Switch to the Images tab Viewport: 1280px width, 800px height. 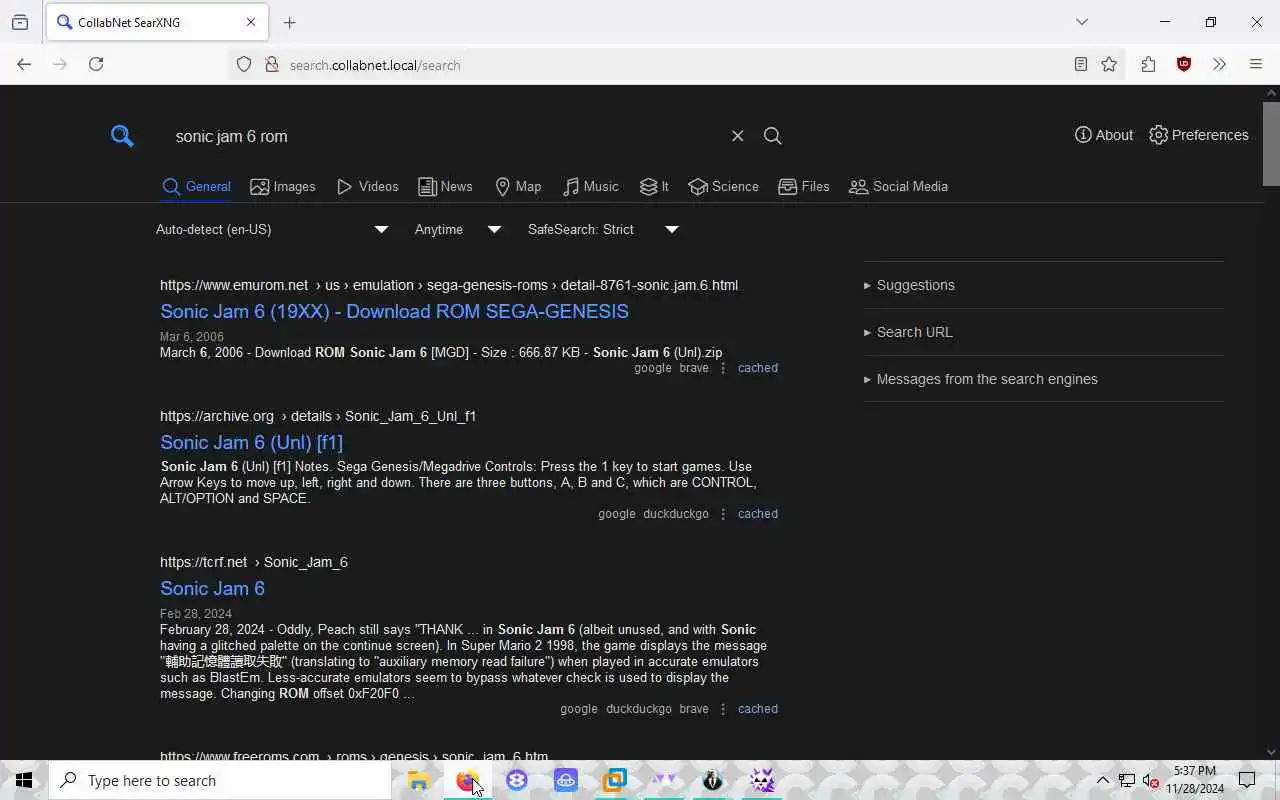[283, 186]
